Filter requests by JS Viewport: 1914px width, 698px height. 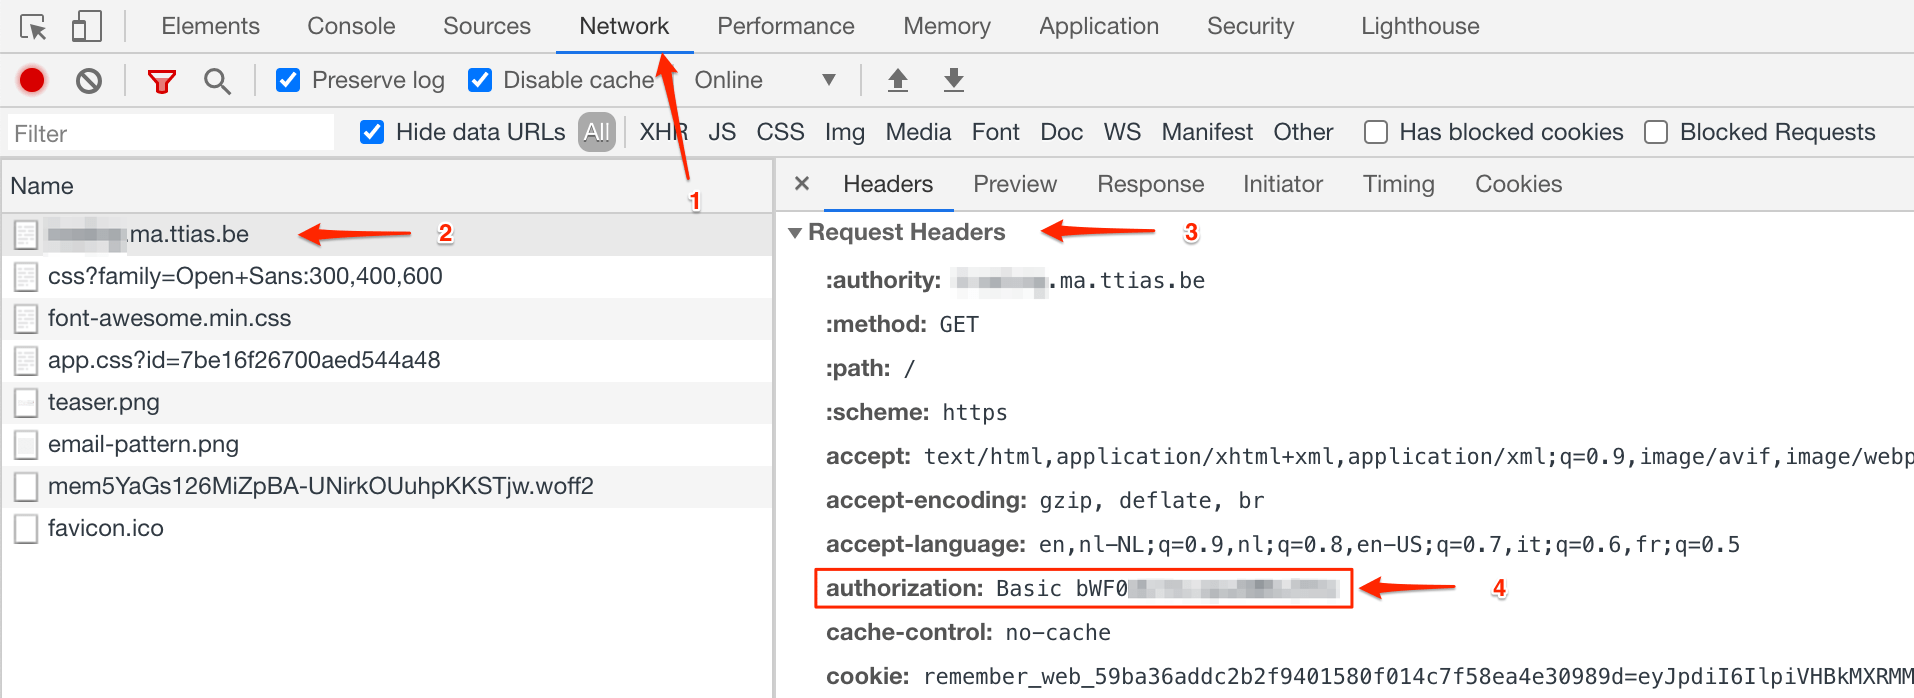(x=722, y=132)
